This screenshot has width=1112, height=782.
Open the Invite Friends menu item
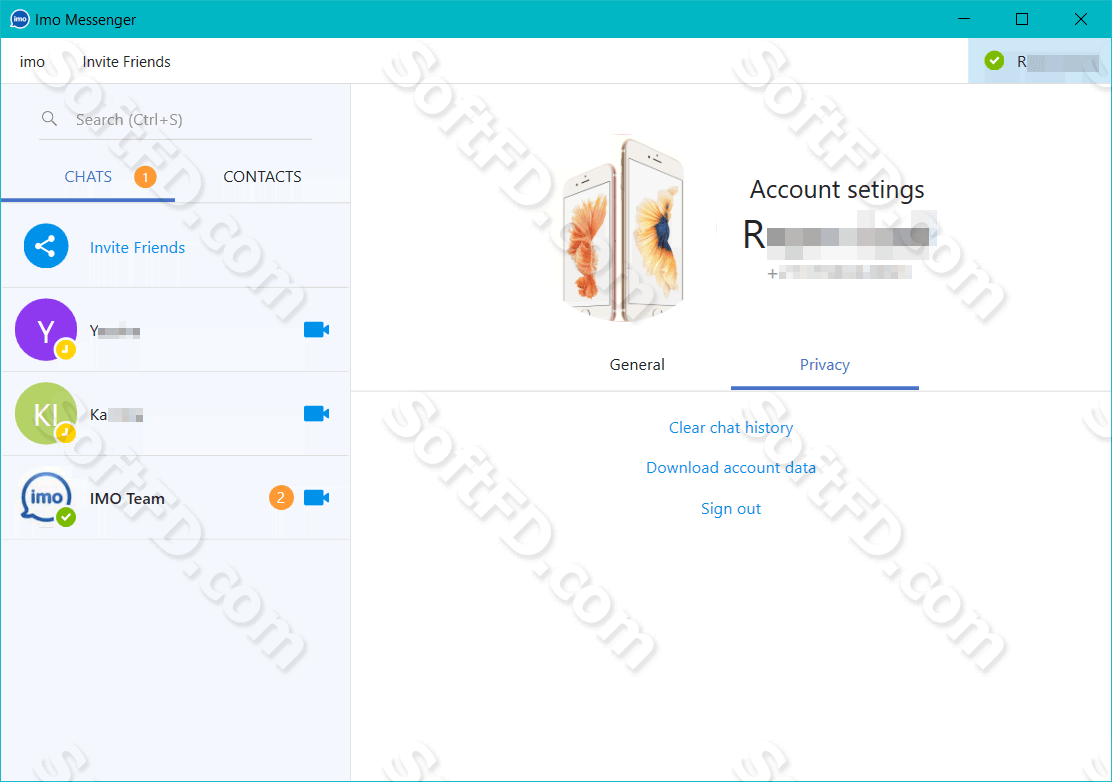pos(126,62)
